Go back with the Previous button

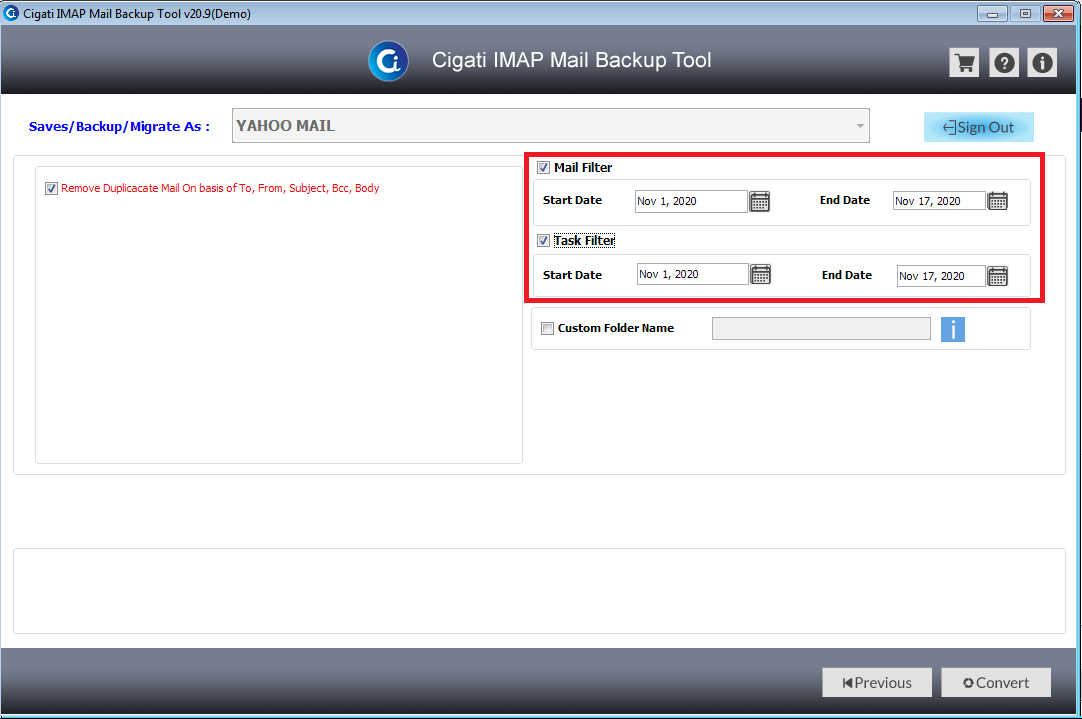877,682
